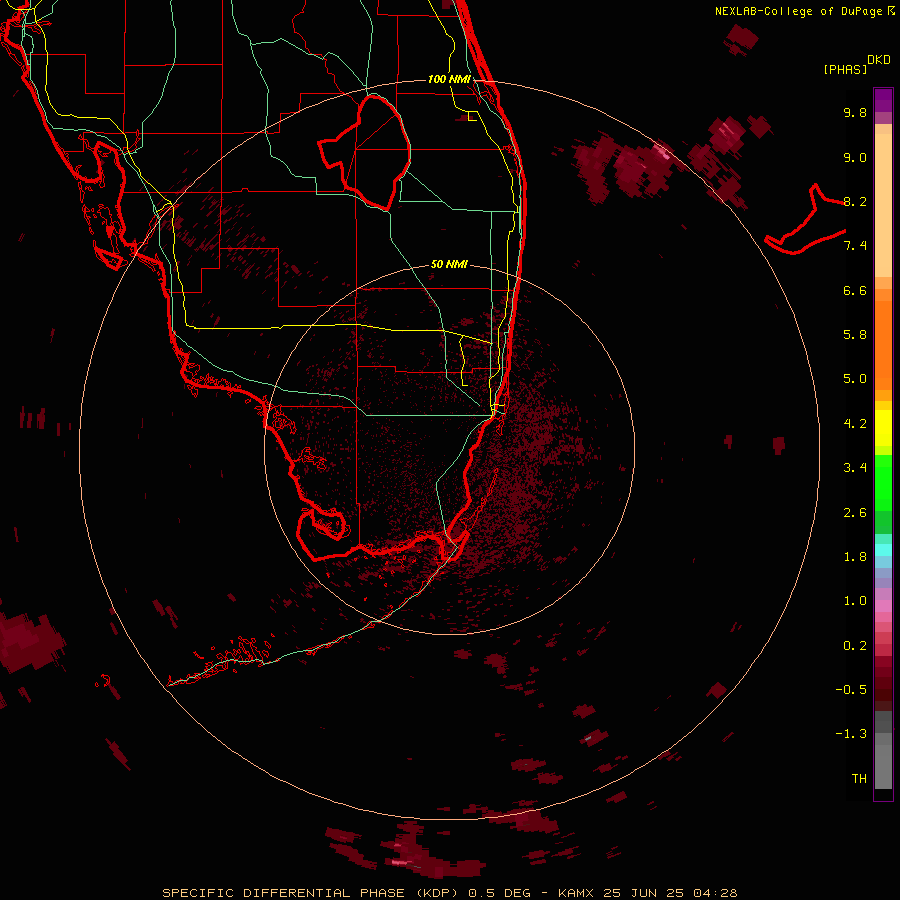Pick the light peach band of the color bar
The width and height of the screenshot is (900, 900).
(883, 206)
